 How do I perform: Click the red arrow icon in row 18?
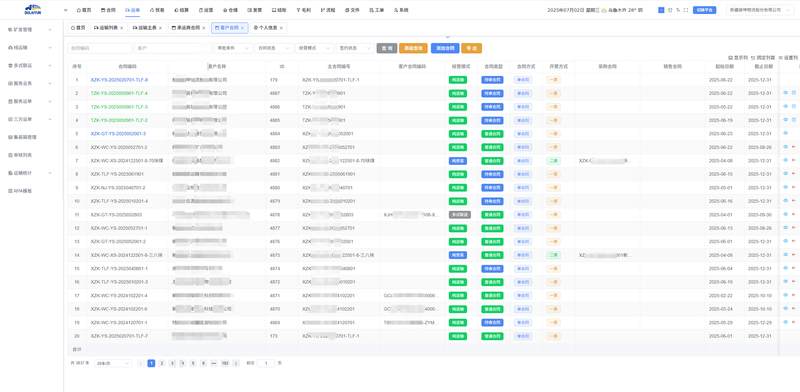[793, 309]
